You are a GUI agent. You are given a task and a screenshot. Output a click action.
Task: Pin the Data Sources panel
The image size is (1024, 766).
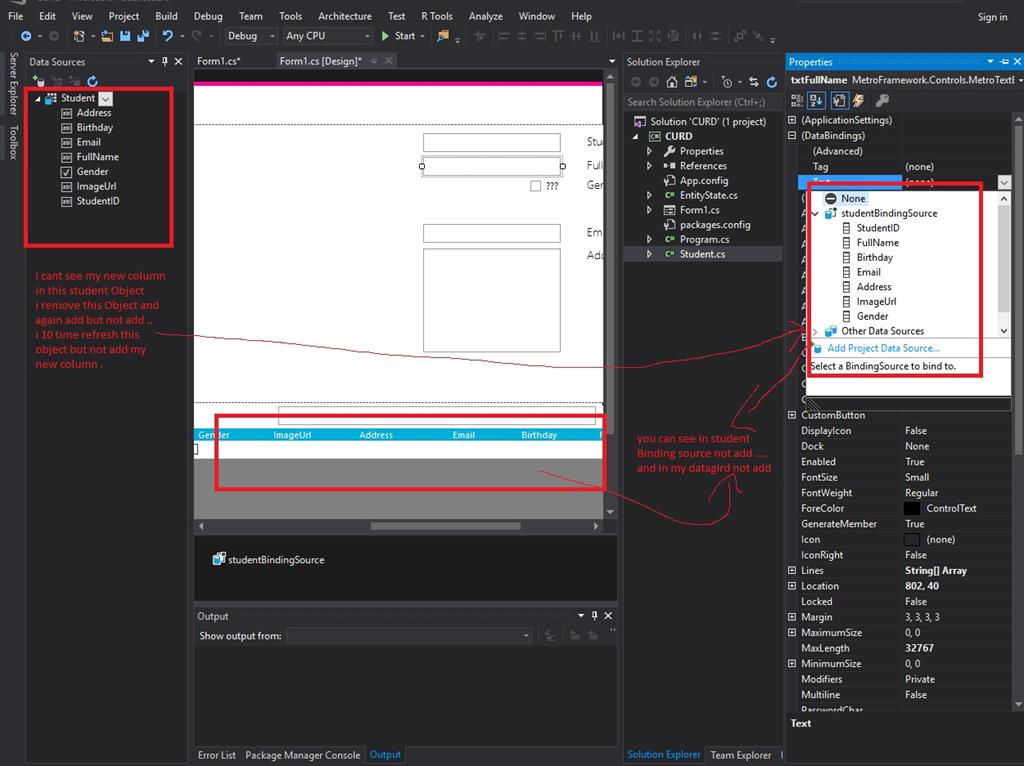click(x=165, y=61)
